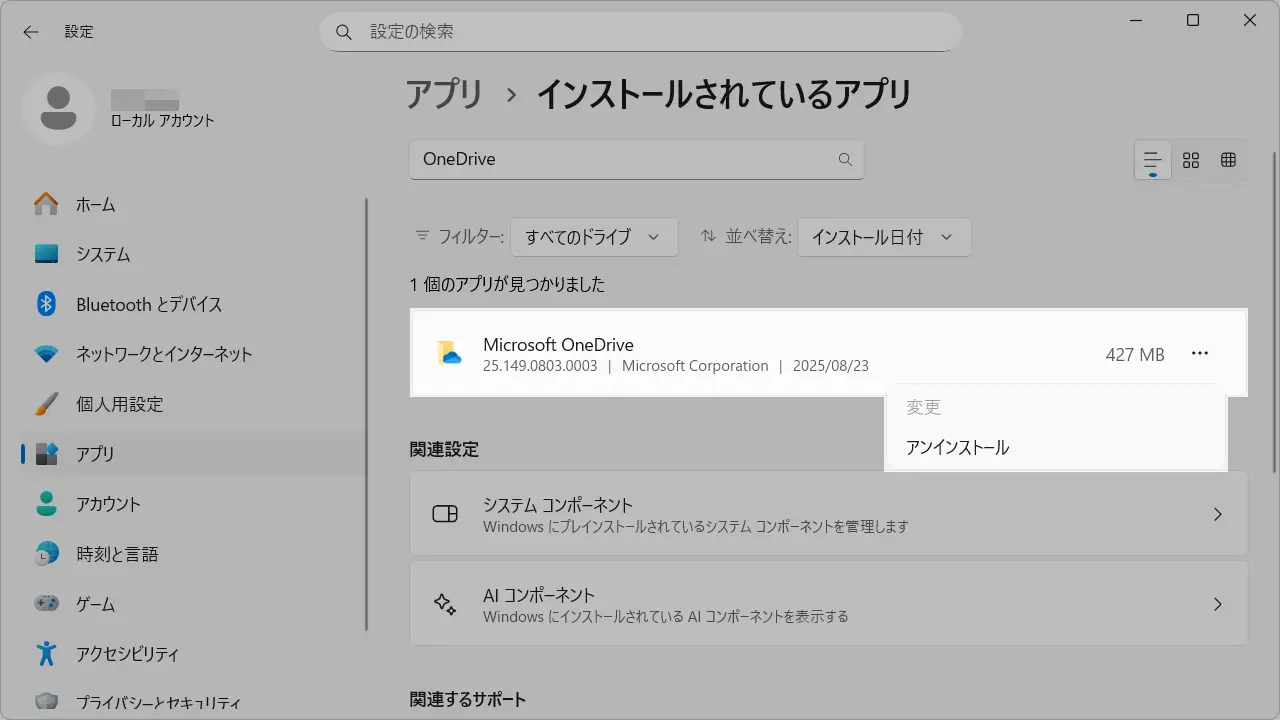The width and height of the screenshot is (1280, 720).
Task: Open the three-dot menu for Microsoft OneDrive
Action: tap(1200, 353)
